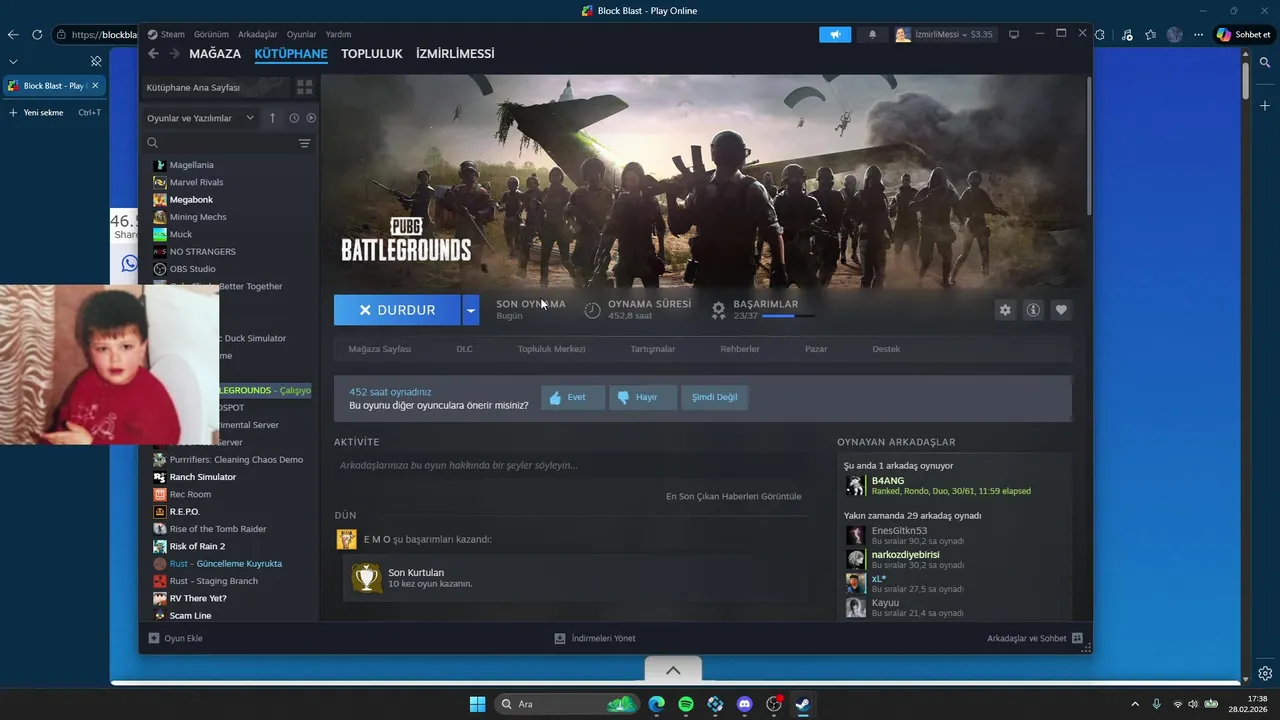Open Discord from the taskbar
The height and width of the screenshot is (720, 1280).
[744, 704]
